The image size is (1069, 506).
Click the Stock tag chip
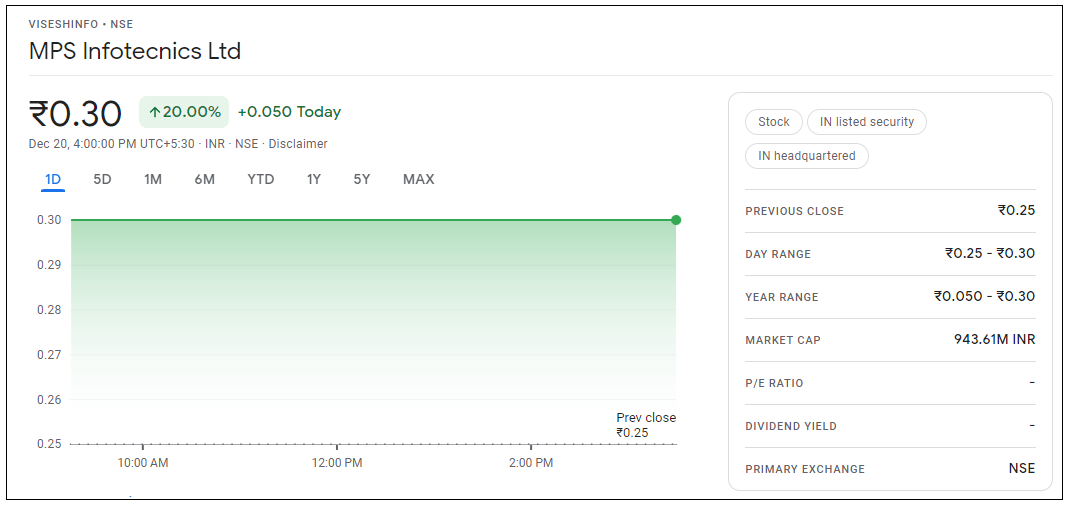[x=774, y=122]
